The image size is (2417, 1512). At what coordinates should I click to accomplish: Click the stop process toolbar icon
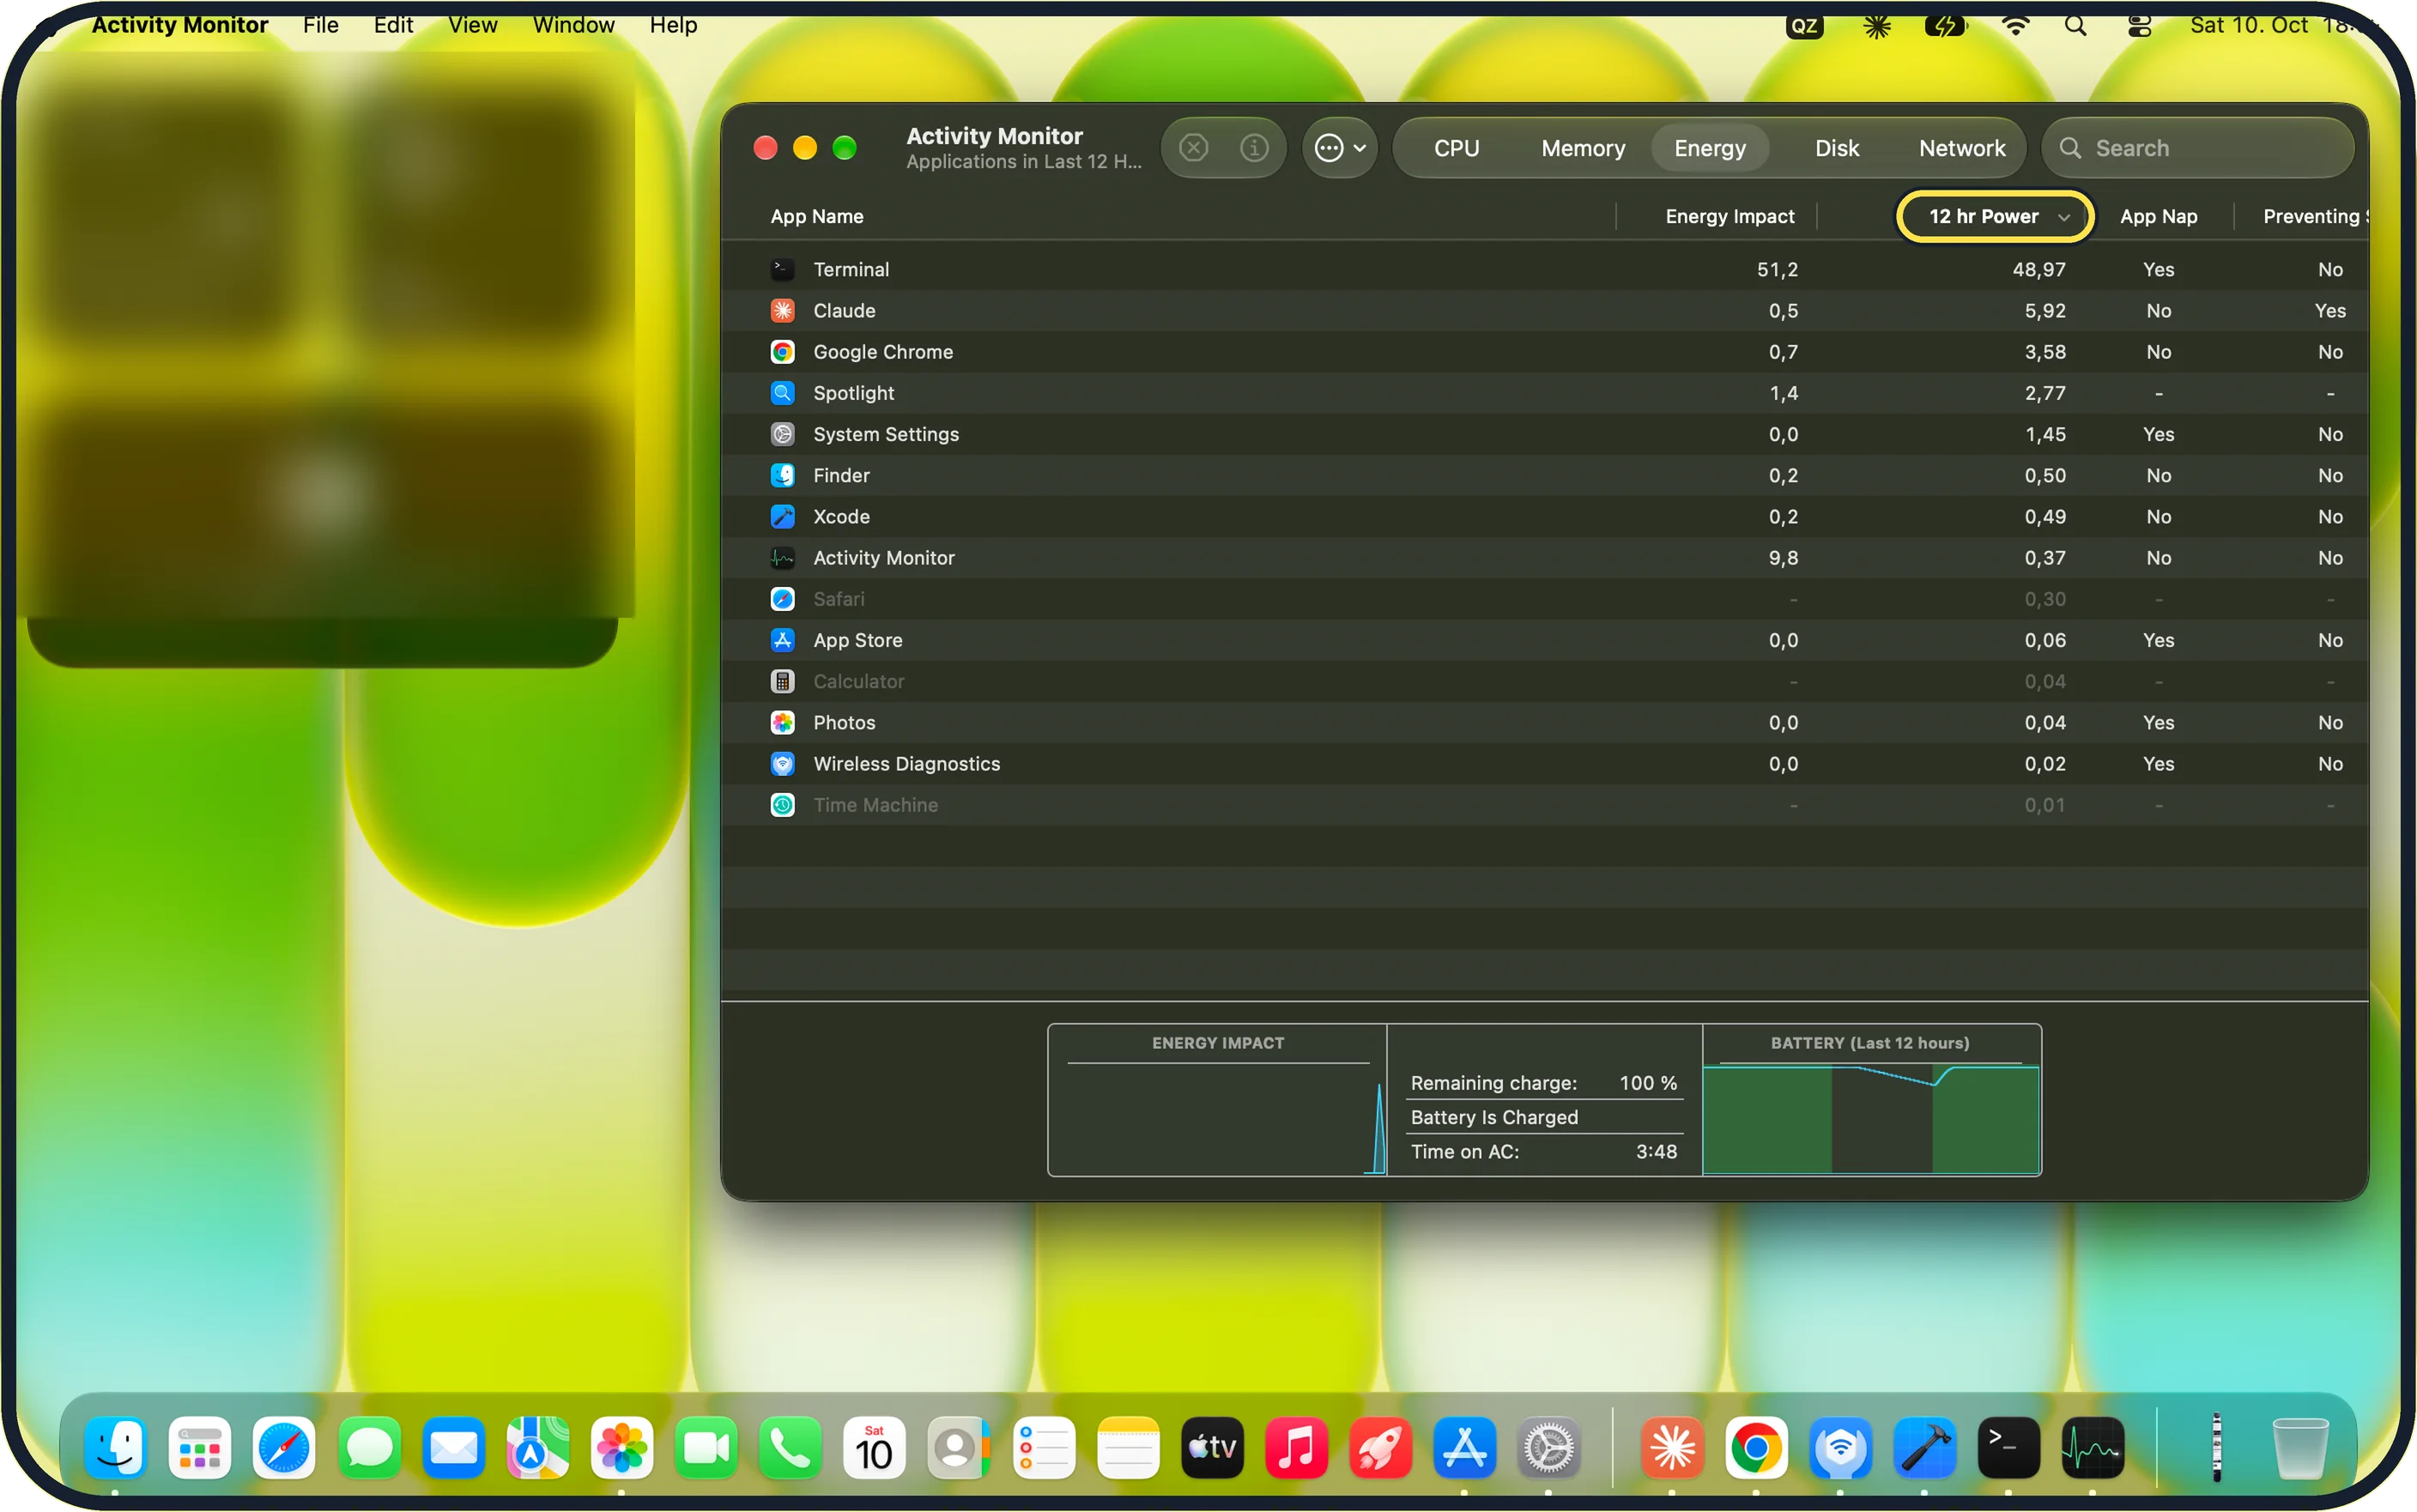pos(1193,148)
